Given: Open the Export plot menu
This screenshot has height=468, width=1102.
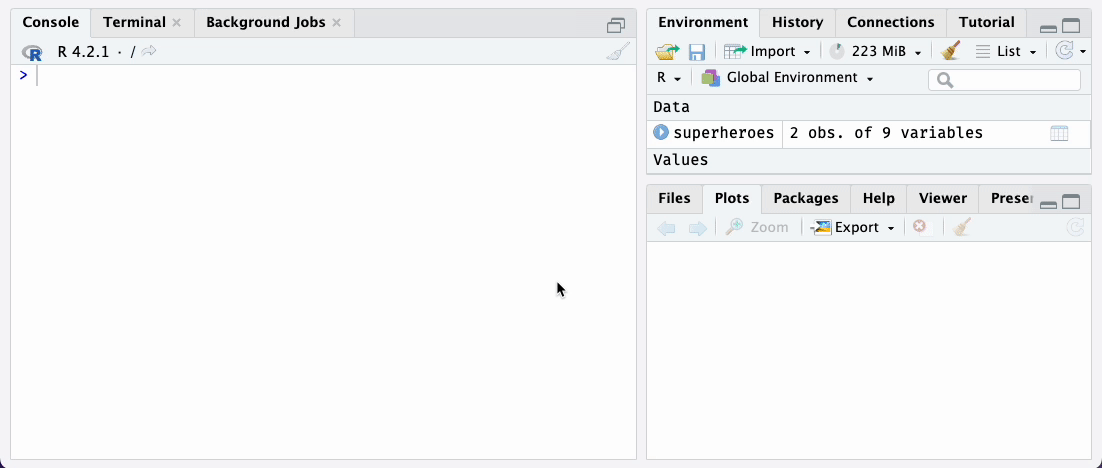Looking at the screenshot, I should click(854, 228).
